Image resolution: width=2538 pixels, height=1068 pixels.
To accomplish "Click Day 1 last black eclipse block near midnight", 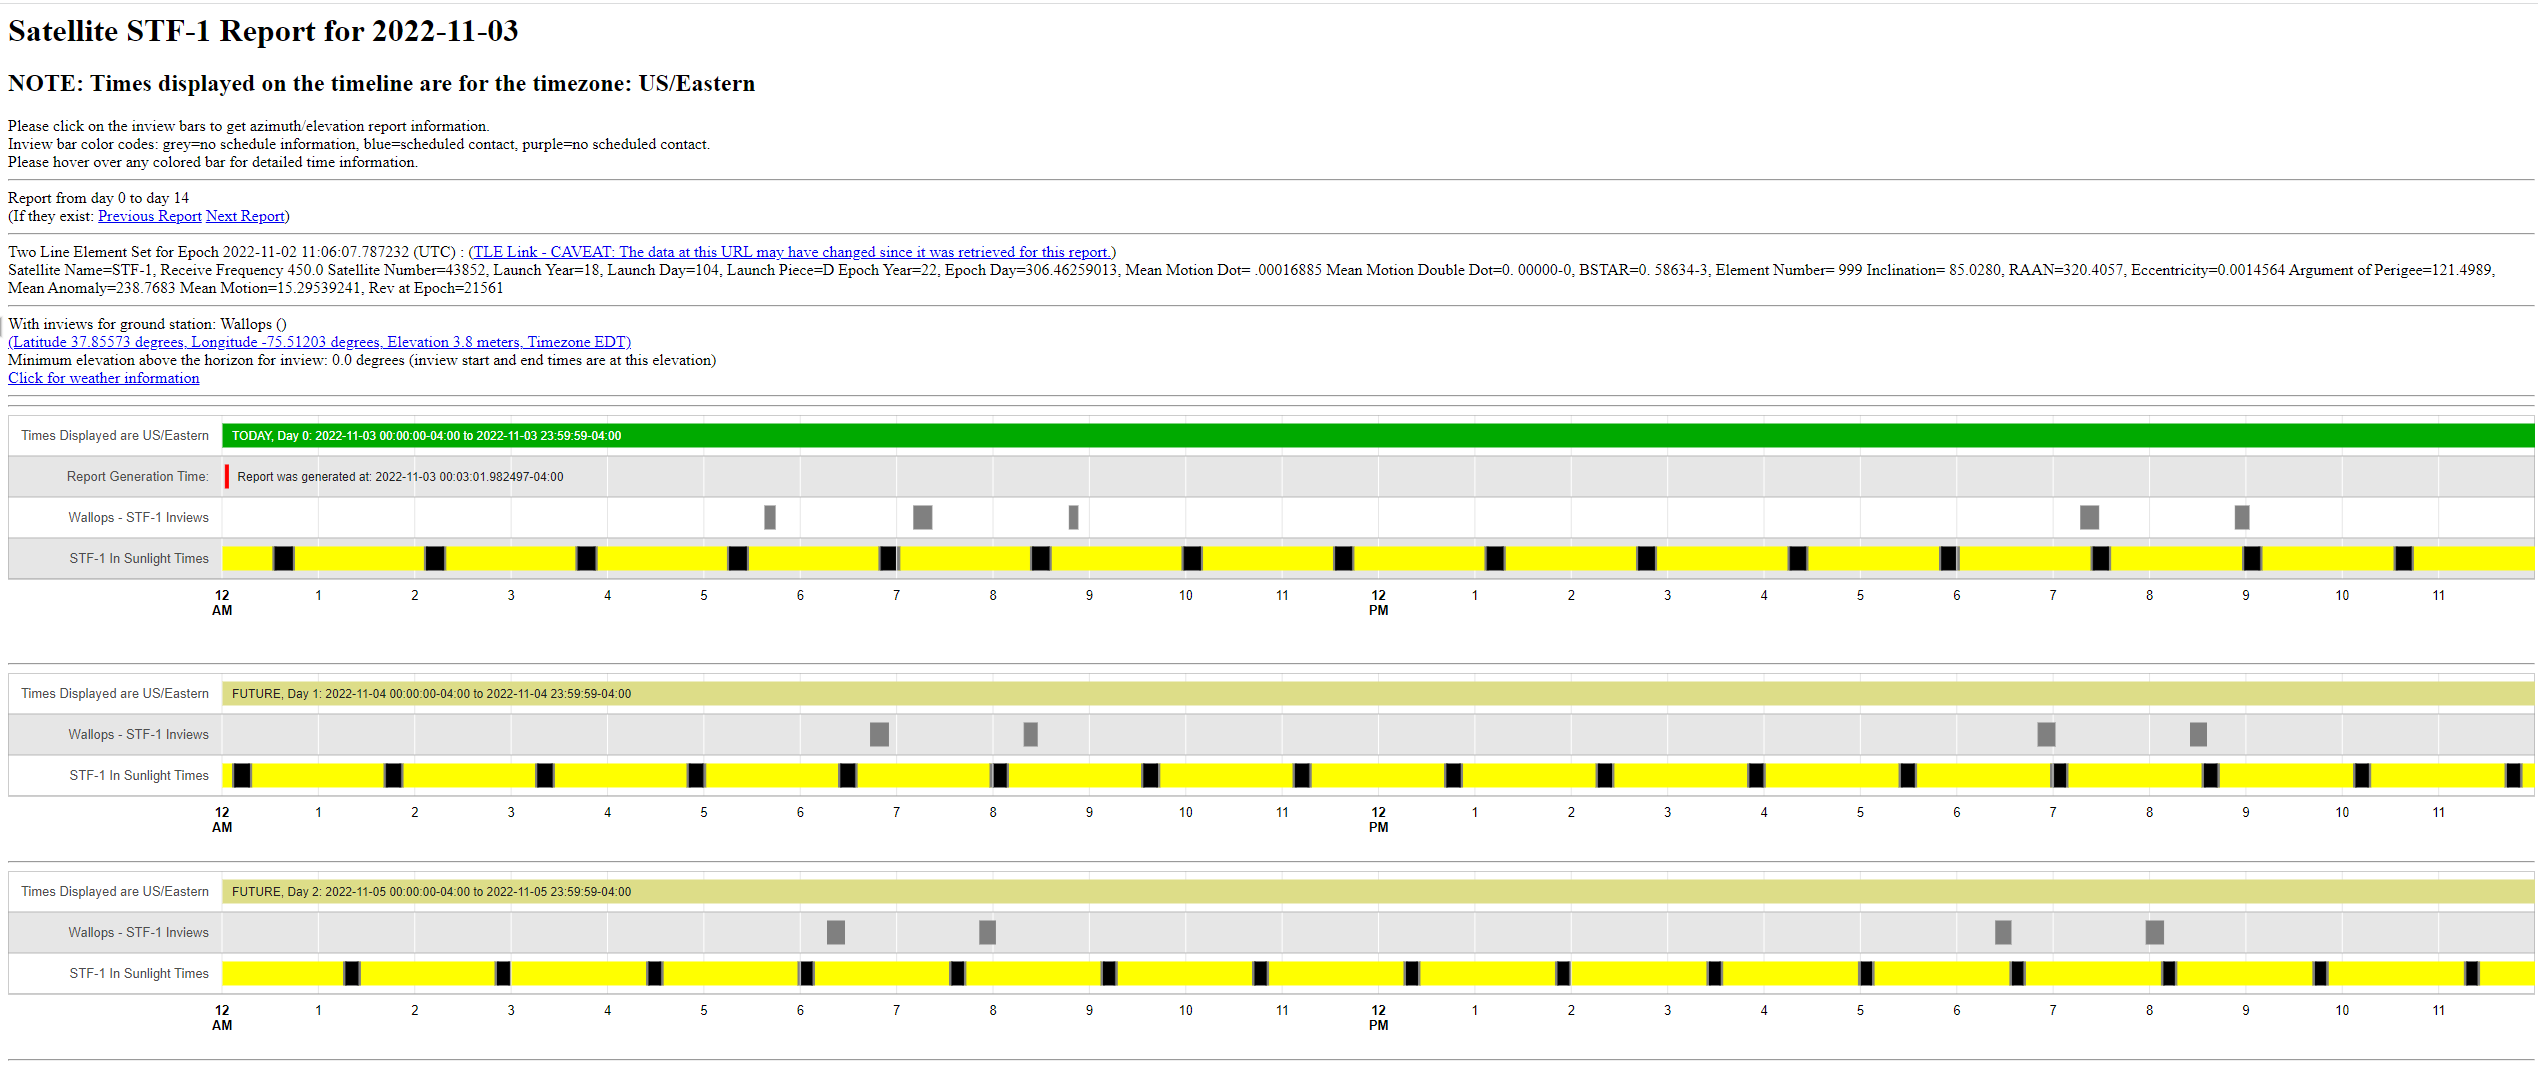I will 2513,775.
